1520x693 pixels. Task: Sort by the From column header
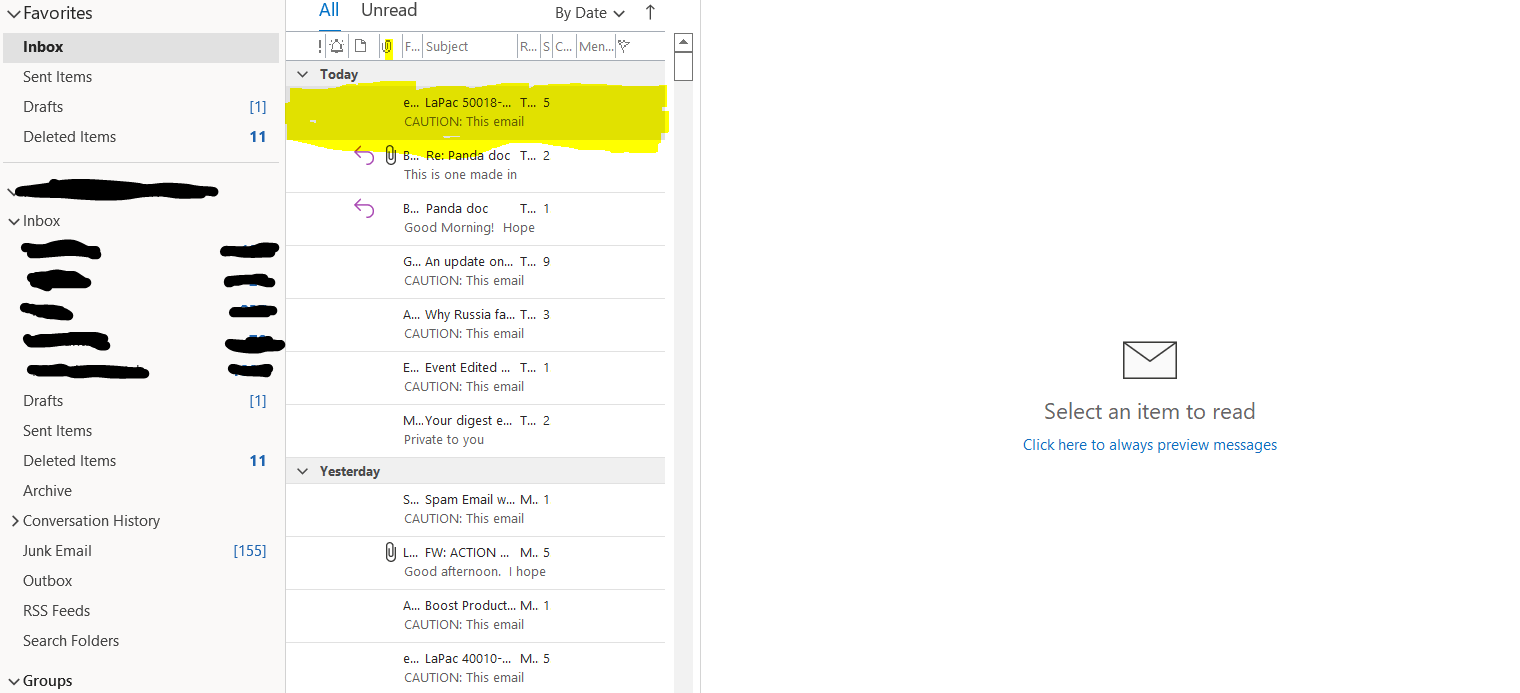coord(412,46)
